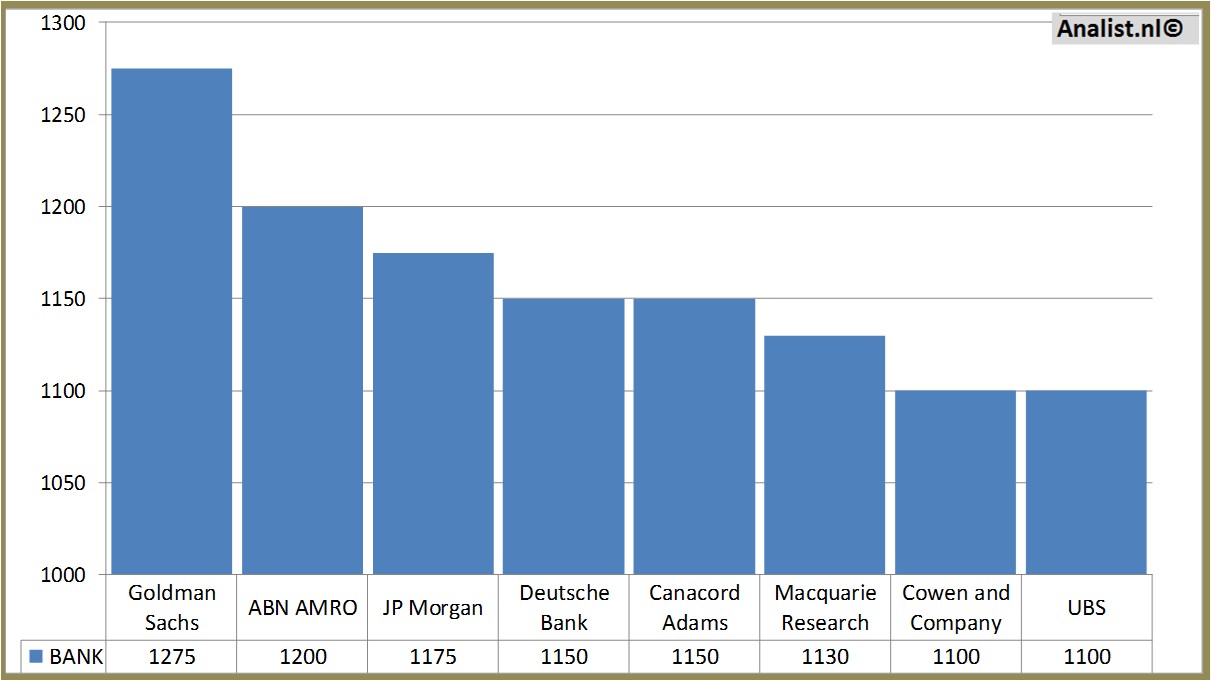Click the Macquarie Research category label

tap(825, 608)
